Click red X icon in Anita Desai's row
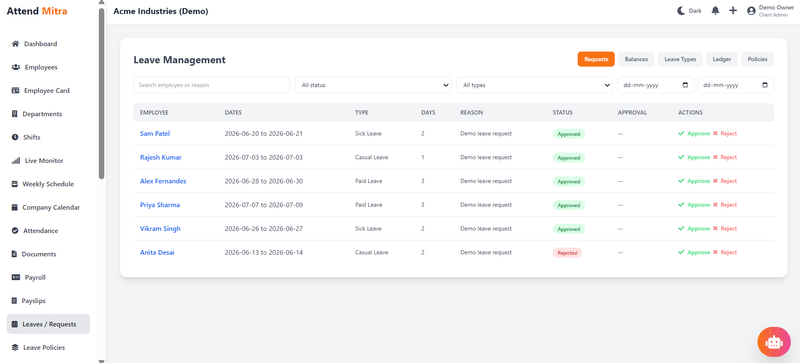This screenshot has height=363, width=800. click(x=715, y=252)
